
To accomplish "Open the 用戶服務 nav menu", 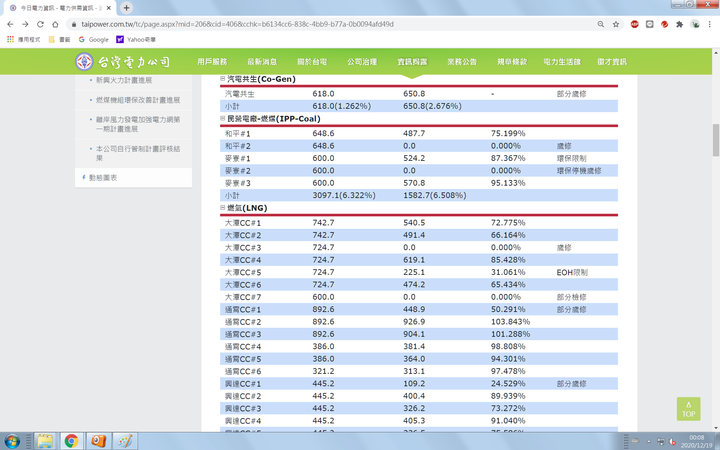I will tap(212, 62).
